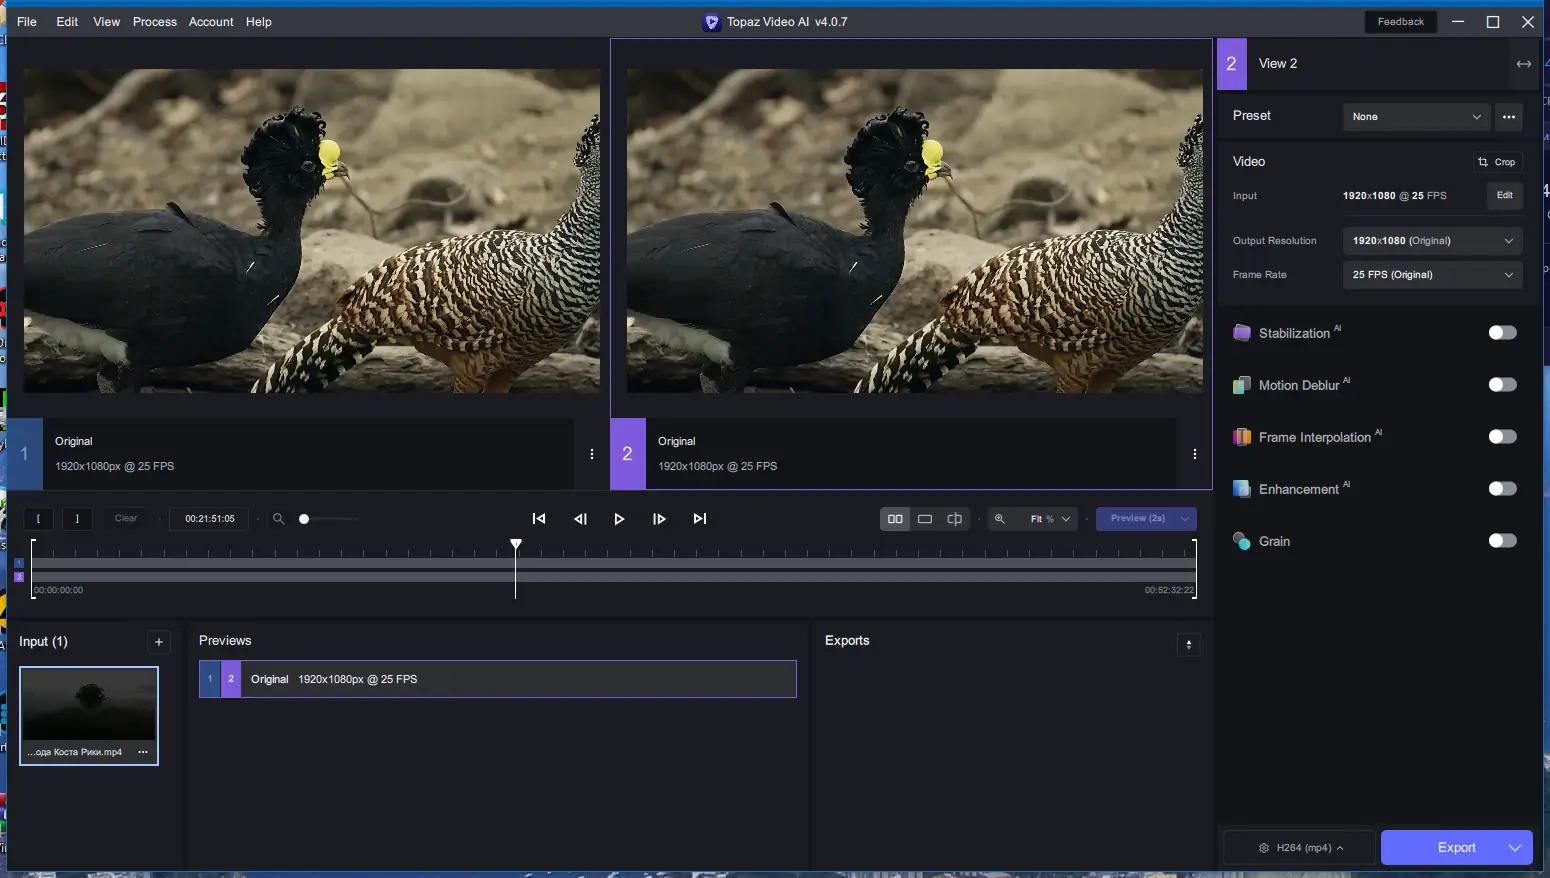Screen dimensions: 1550x878
Task: Set the trim in-point bracket icon
Action: [38, 519]
